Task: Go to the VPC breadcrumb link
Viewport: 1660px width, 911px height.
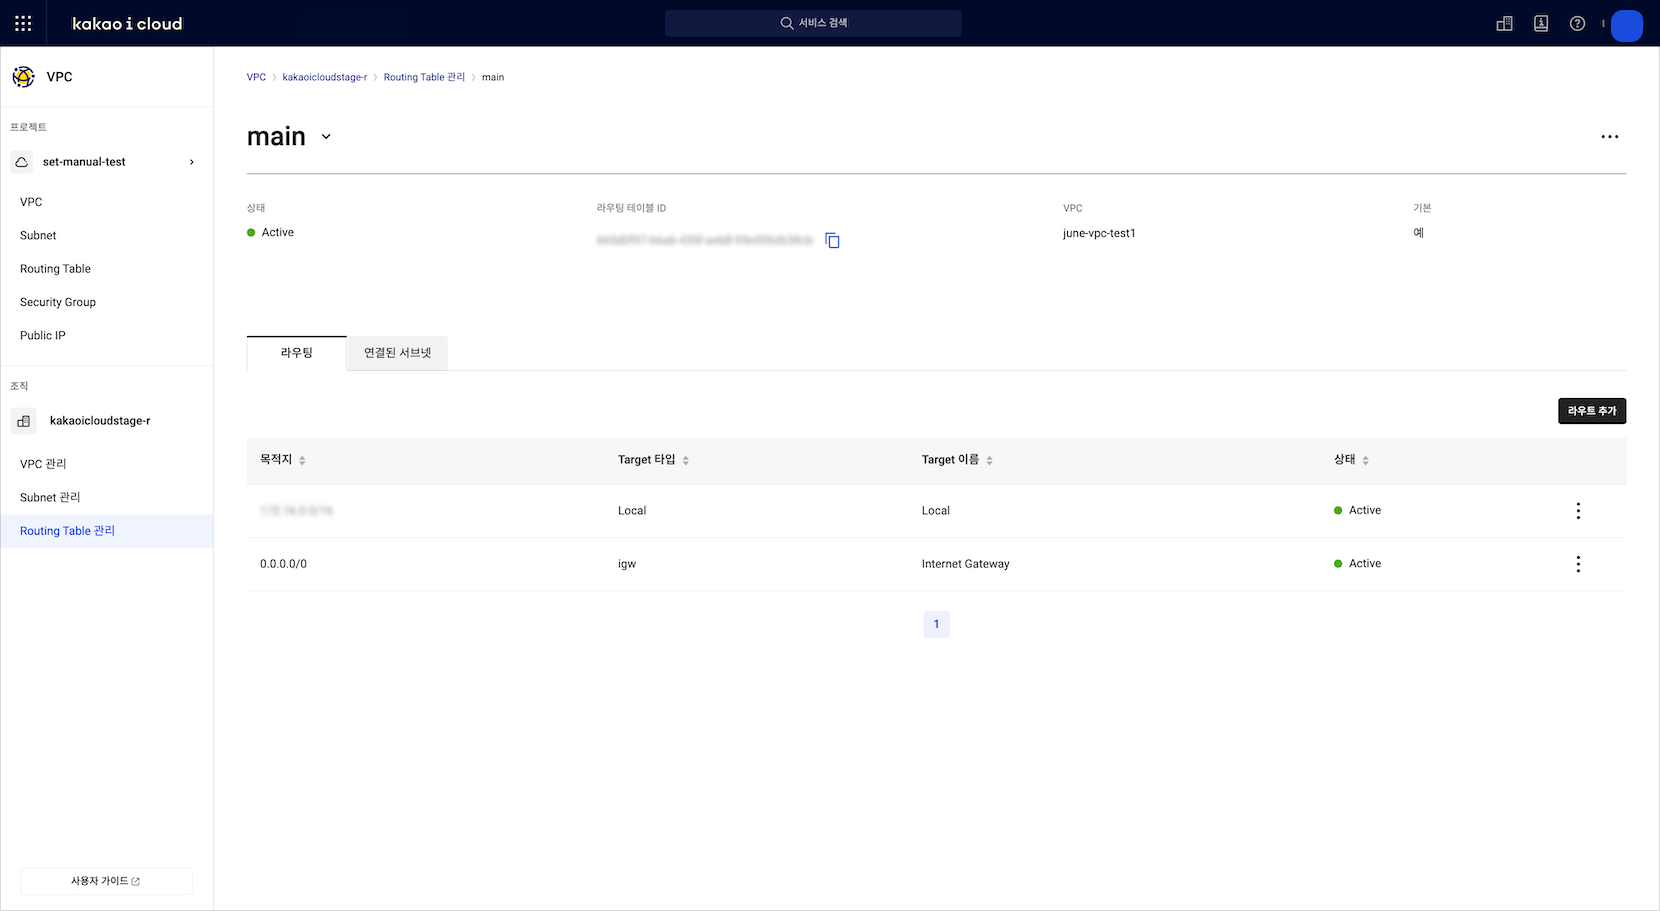Action: coord(256,77)
